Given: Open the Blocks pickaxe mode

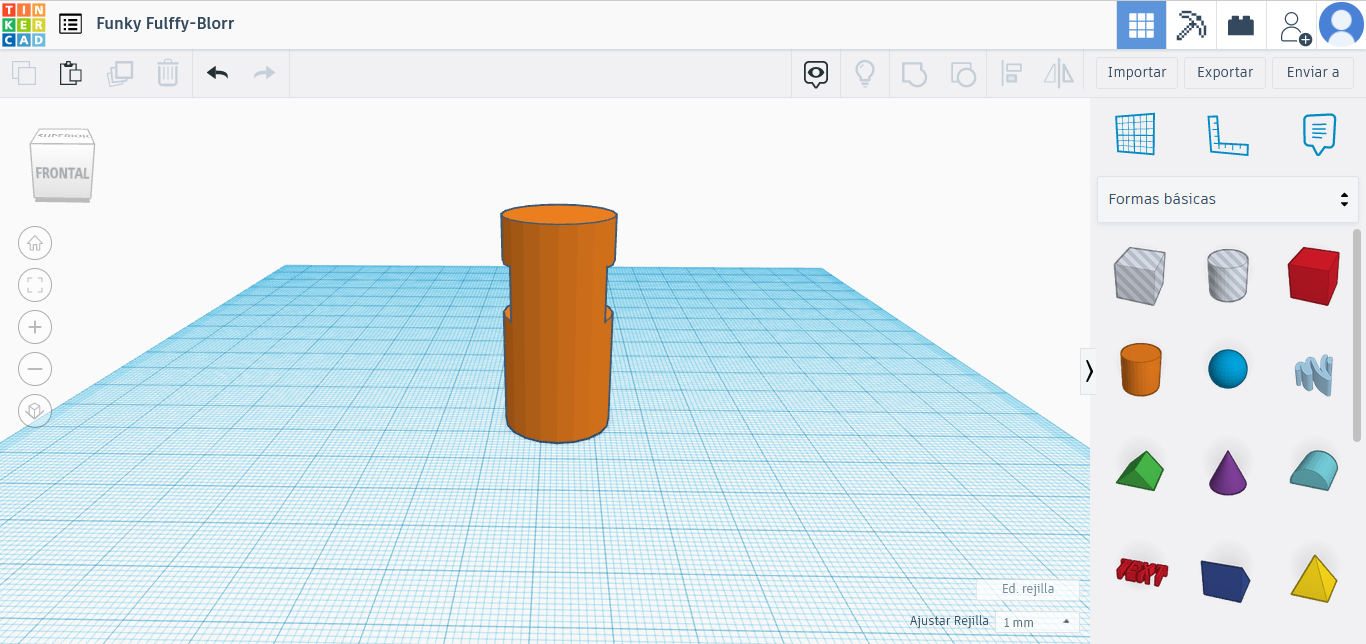Looking at the screenshot, I should pyautogui.click(x=1191, y=25).
